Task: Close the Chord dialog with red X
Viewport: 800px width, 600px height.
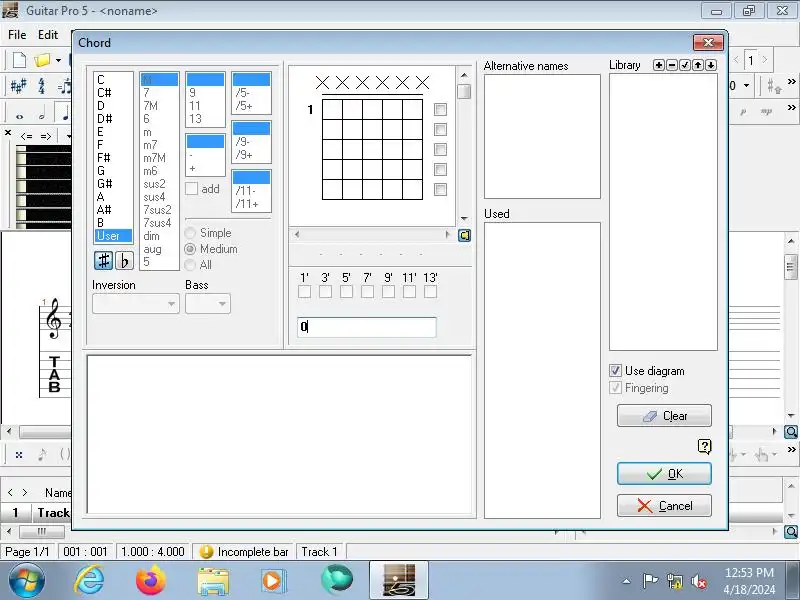Action: pos(708,42)
